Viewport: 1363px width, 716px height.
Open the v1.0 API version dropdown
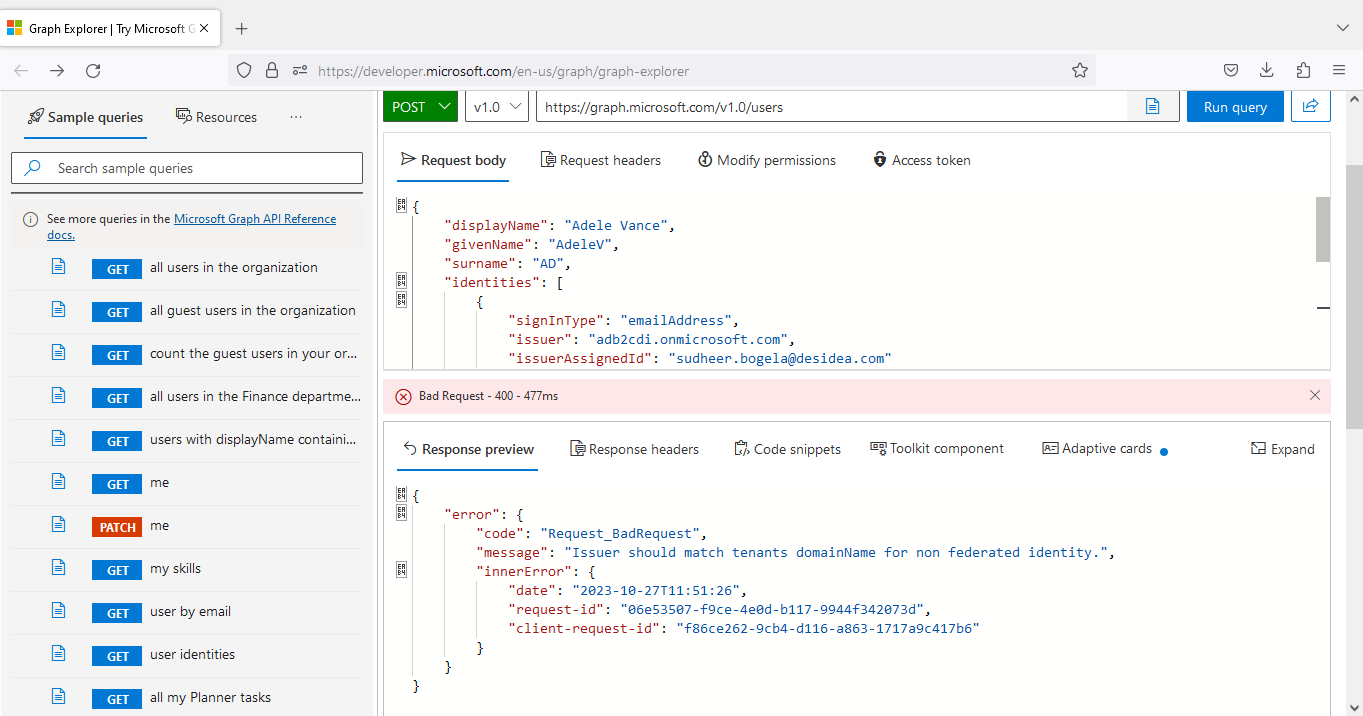coord(497,107)
